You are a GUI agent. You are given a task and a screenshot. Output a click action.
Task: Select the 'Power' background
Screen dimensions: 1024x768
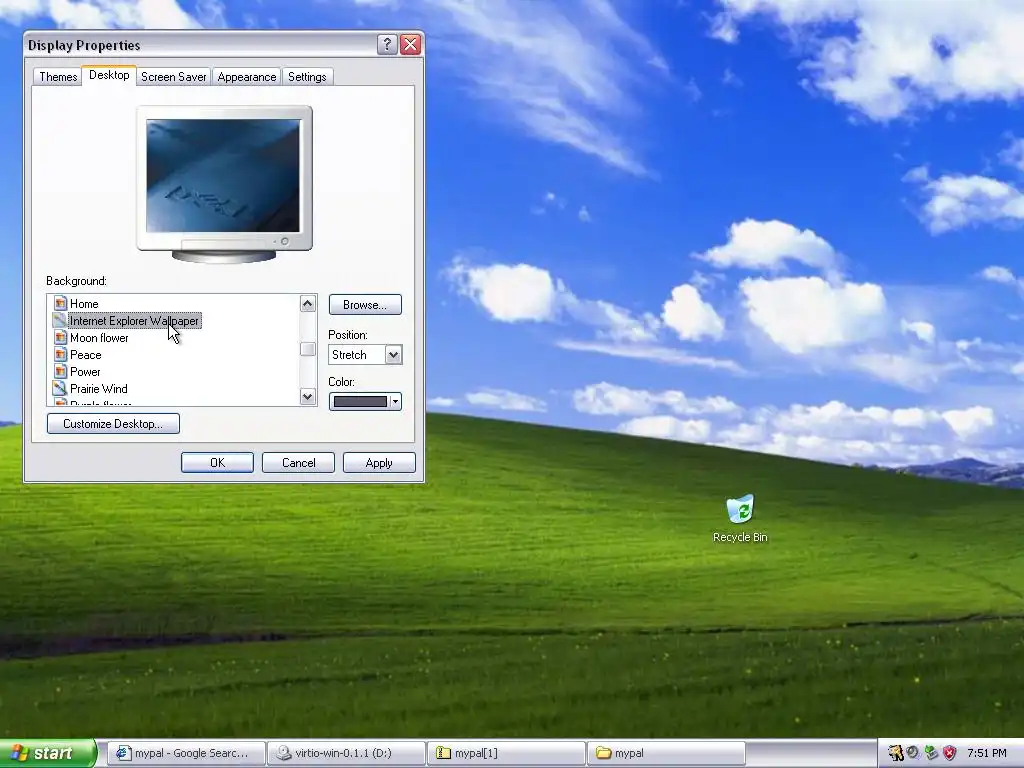click(86, 372)
